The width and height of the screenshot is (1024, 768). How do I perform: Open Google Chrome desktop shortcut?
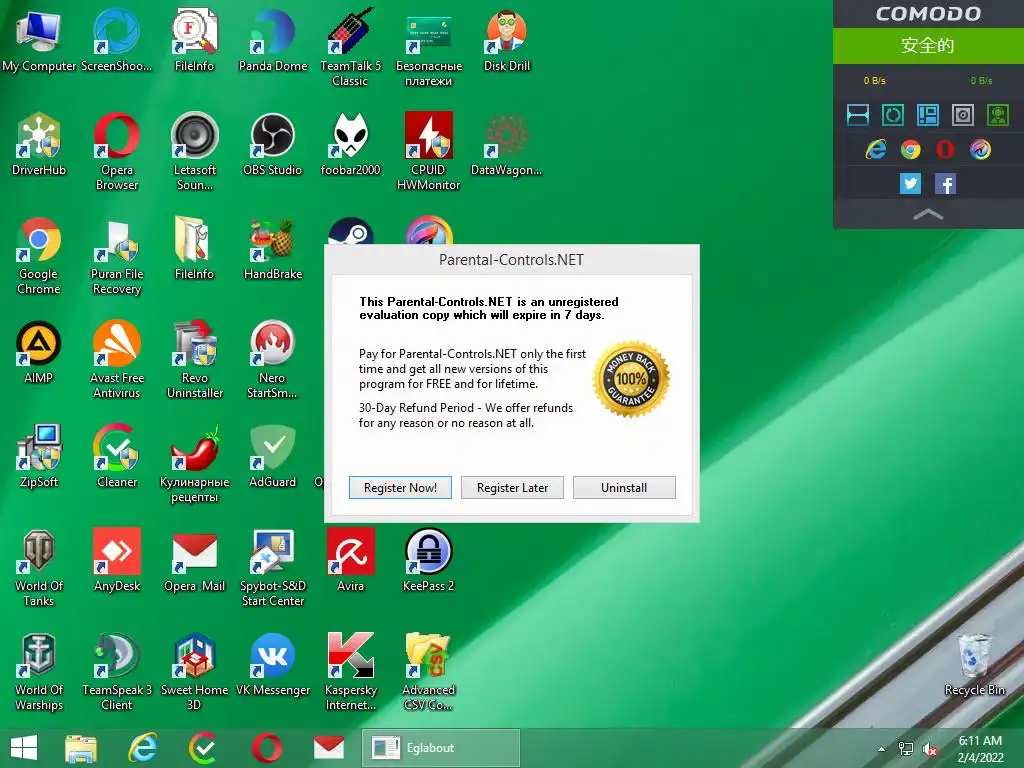(39, 255)
